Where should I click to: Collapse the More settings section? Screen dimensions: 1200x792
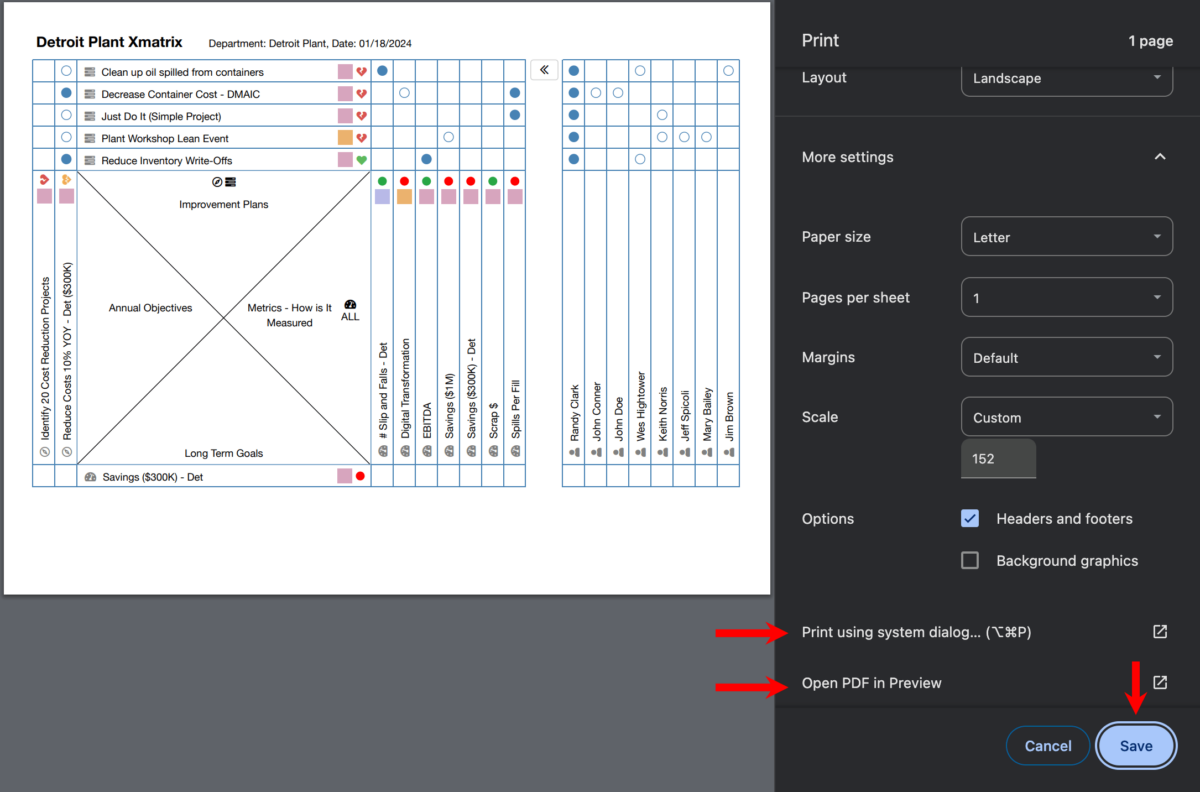tap(1160, 156)
